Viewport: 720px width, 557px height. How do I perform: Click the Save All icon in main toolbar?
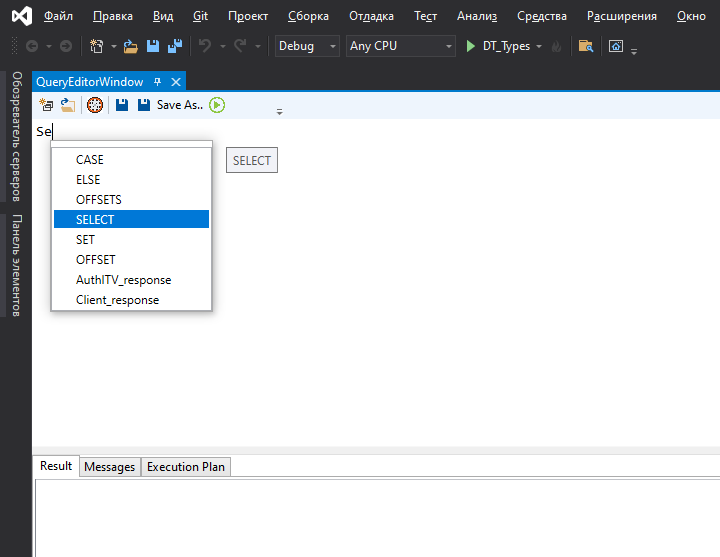point(175,46)
